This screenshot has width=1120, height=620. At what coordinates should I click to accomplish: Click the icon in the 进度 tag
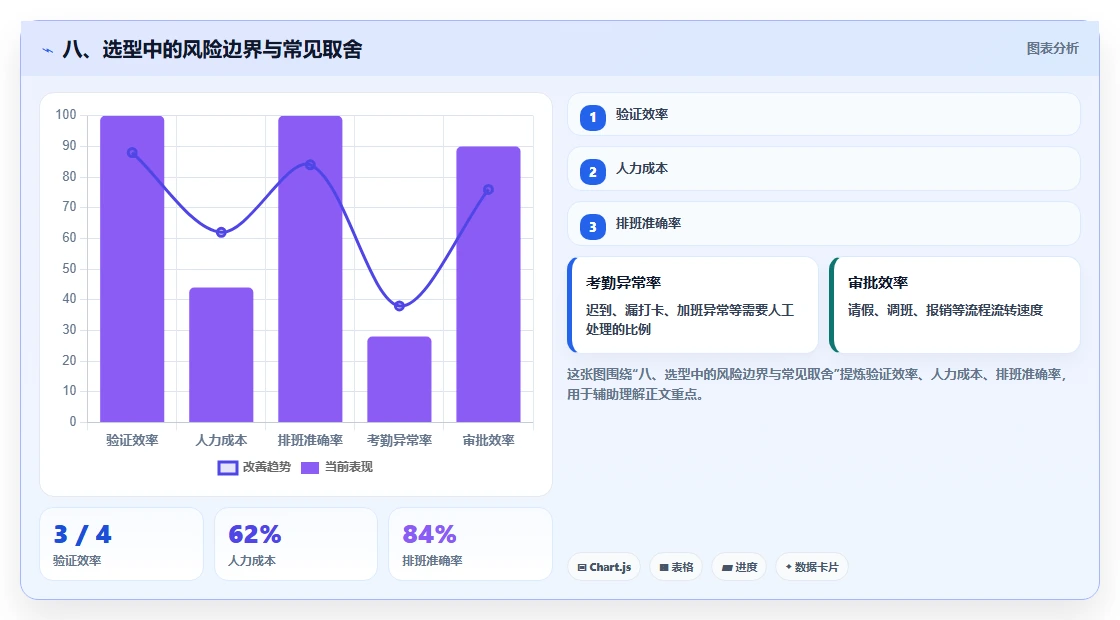pos(726,567)
